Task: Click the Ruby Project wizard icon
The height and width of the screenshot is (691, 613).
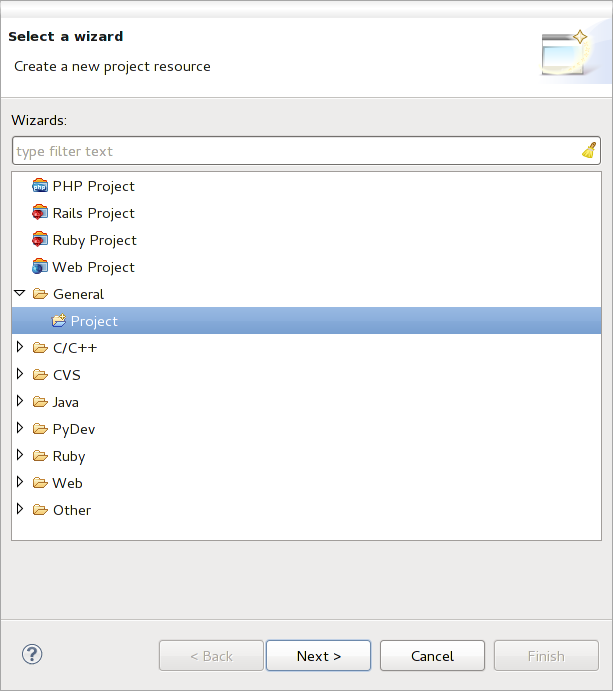Action: point(40,240)
